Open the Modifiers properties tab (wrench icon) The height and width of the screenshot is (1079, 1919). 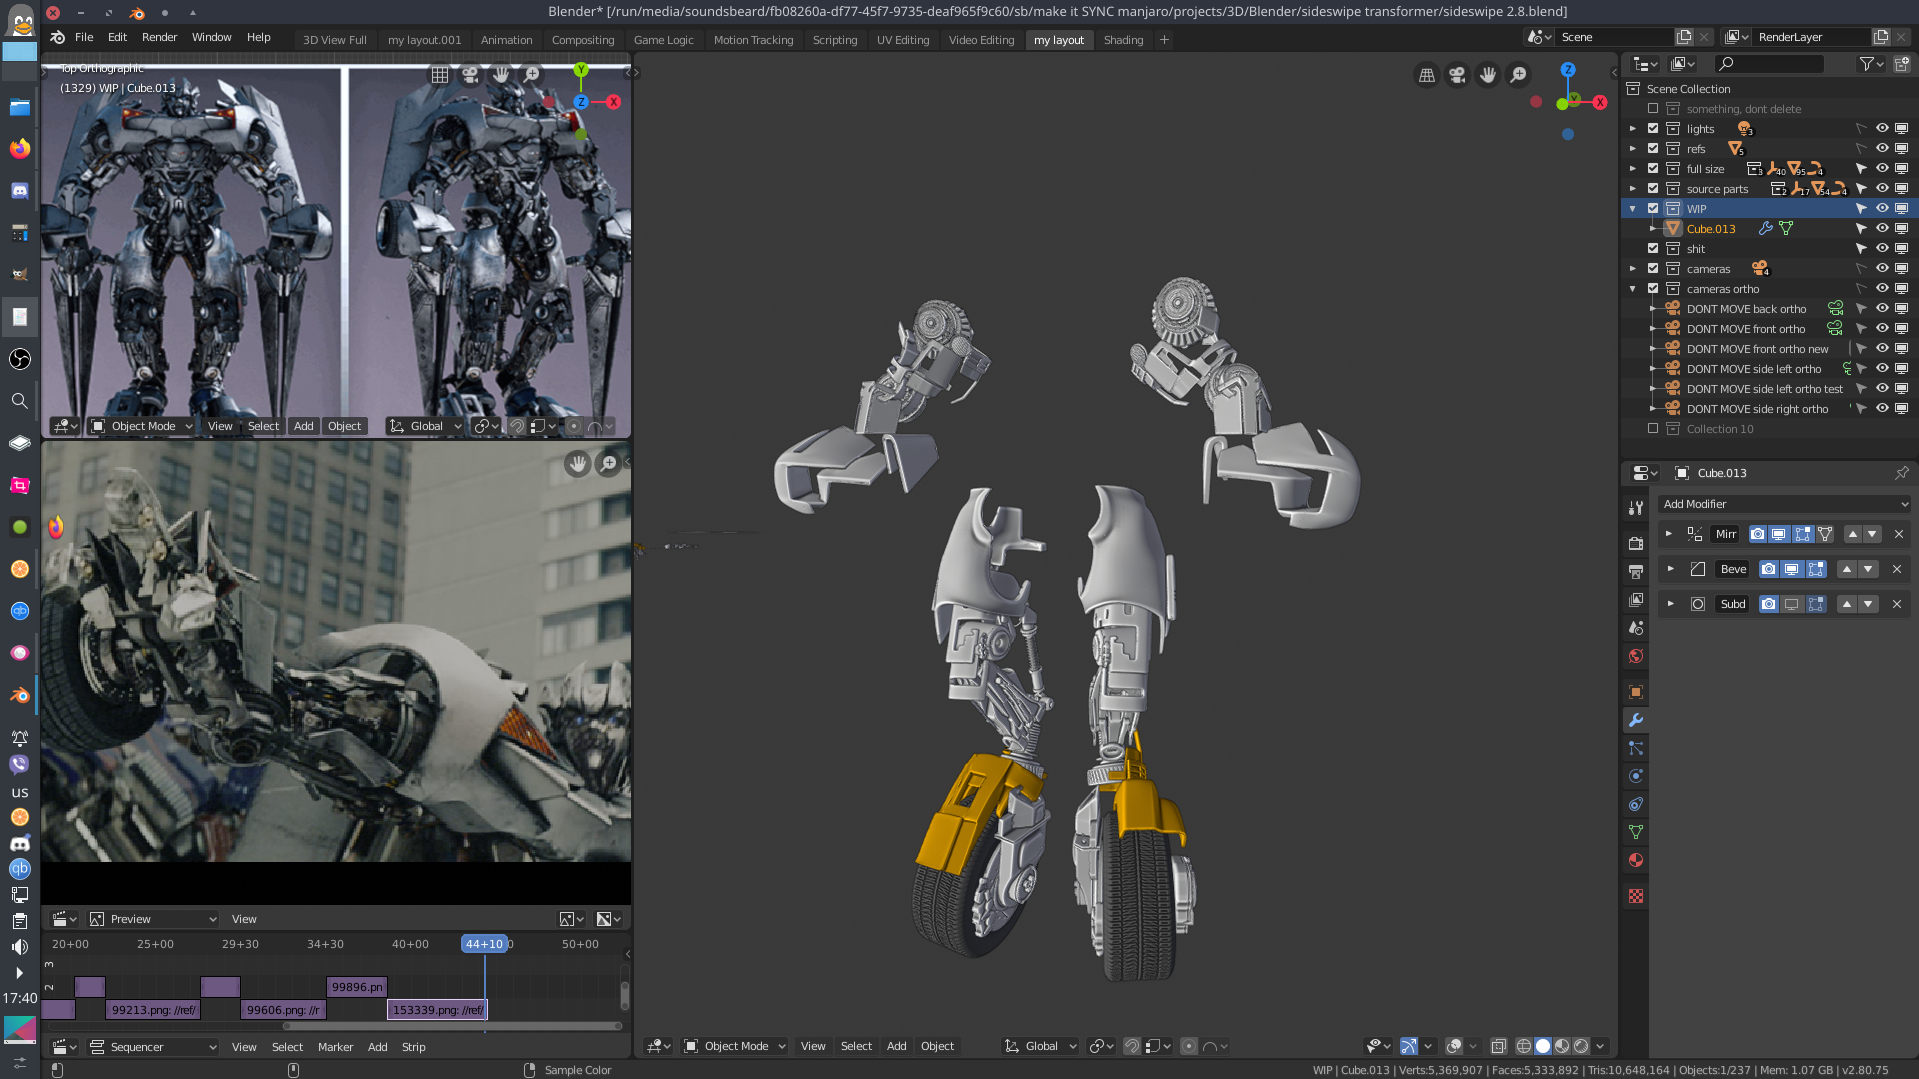[x=1636, y=720]
